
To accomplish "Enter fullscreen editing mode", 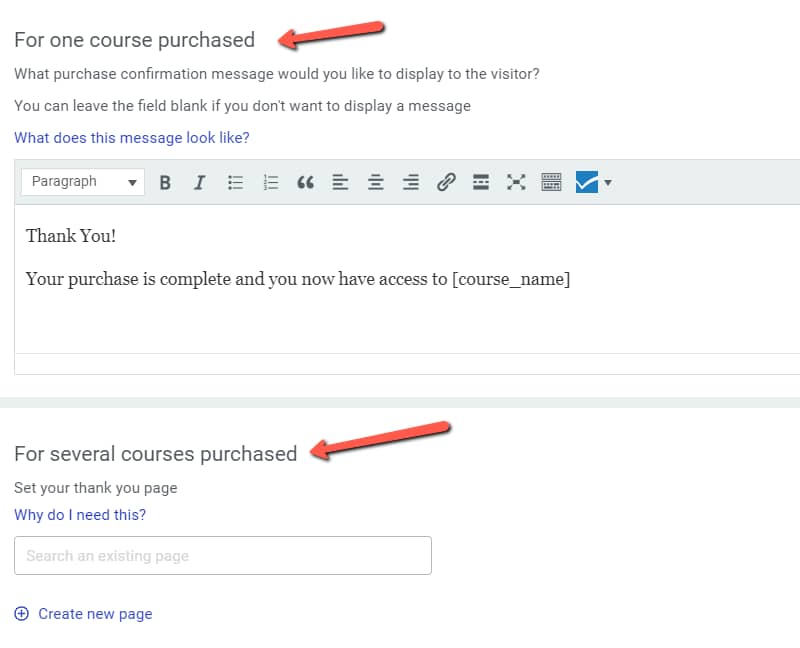I will (516, 182).
